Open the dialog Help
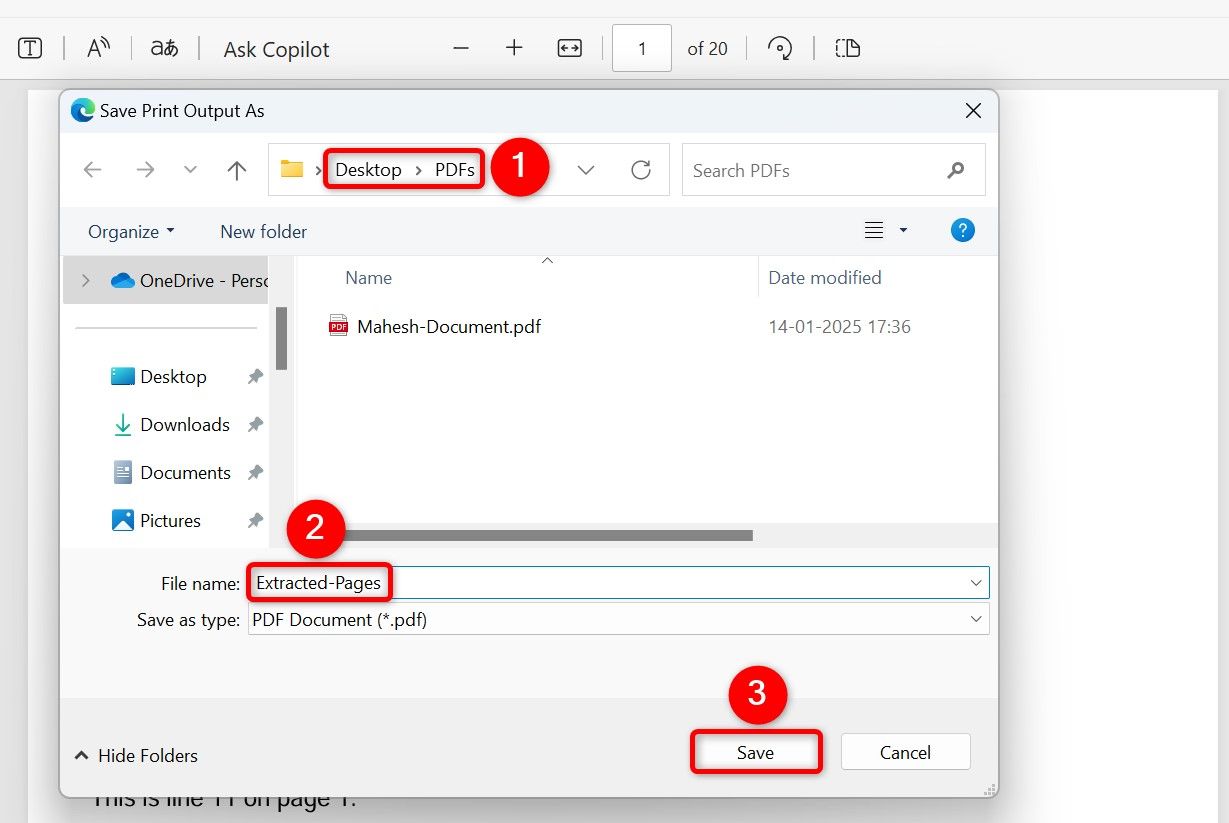Viewport: 1229px width, 823px height. coord(962,230)
